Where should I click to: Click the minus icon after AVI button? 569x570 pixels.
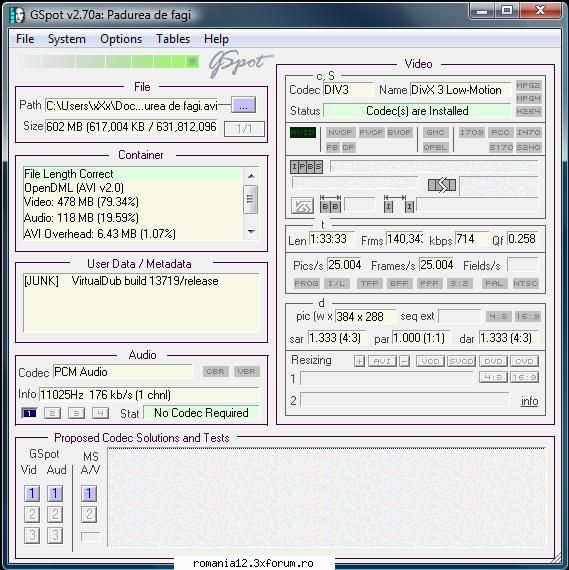(404, 361)
